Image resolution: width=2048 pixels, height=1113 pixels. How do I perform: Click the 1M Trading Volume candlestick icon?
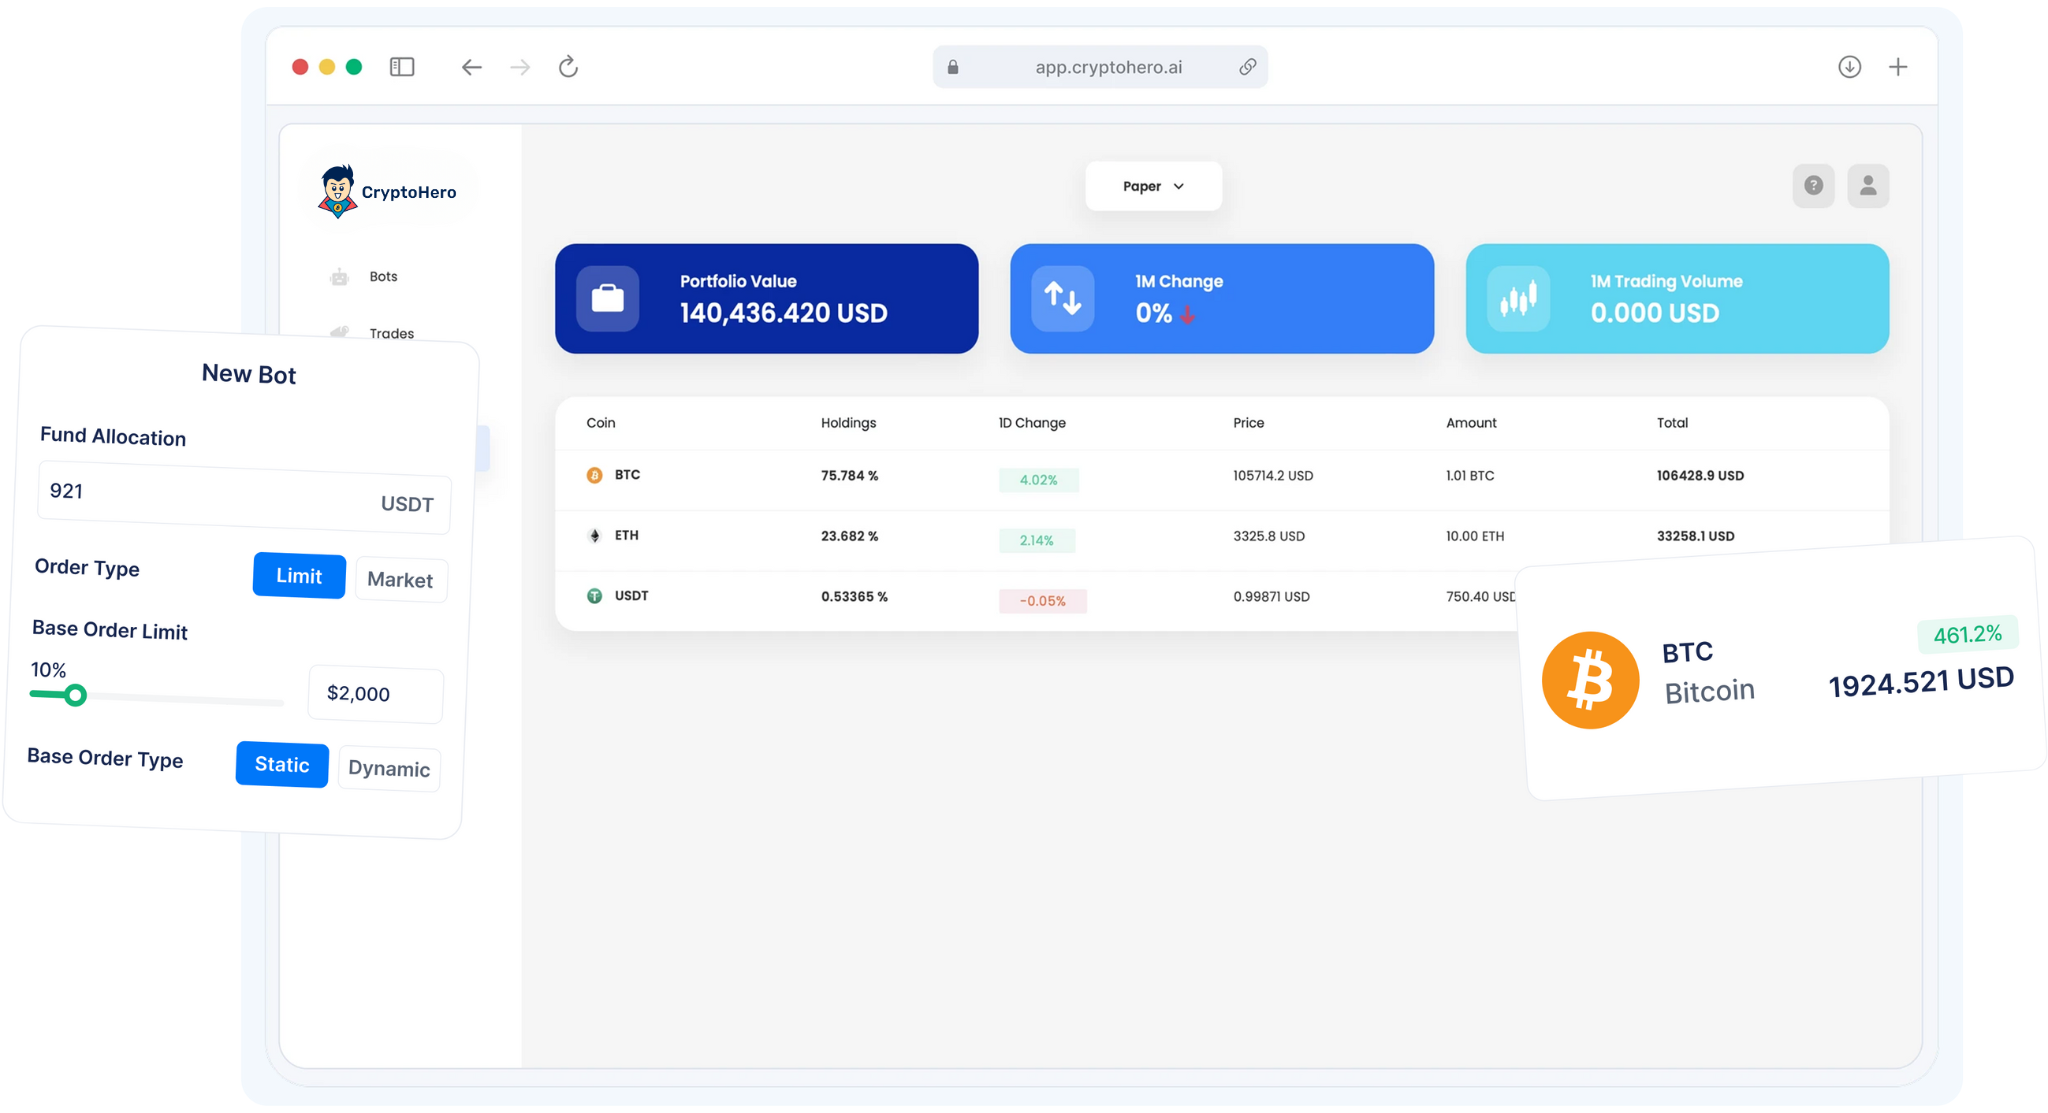point(1519,298)
